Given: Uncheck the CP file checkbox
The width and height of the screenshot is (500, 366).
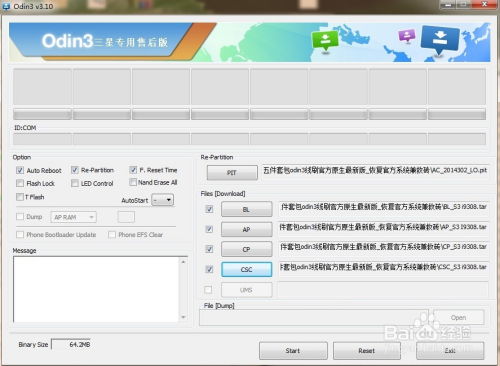Looking at the screenshot, I should [x=209, y=249].
